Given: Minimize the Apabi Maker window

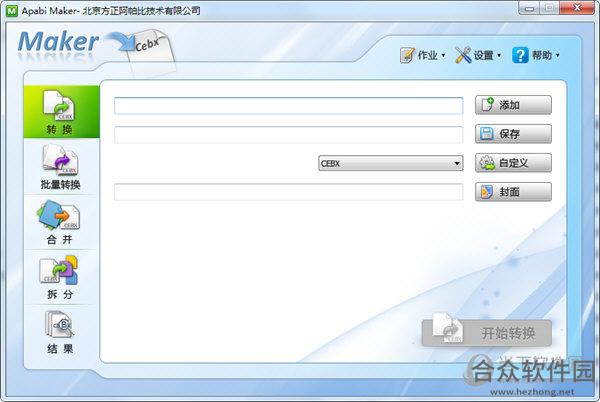Looking at the screenshot, I should tap(530, 8).
